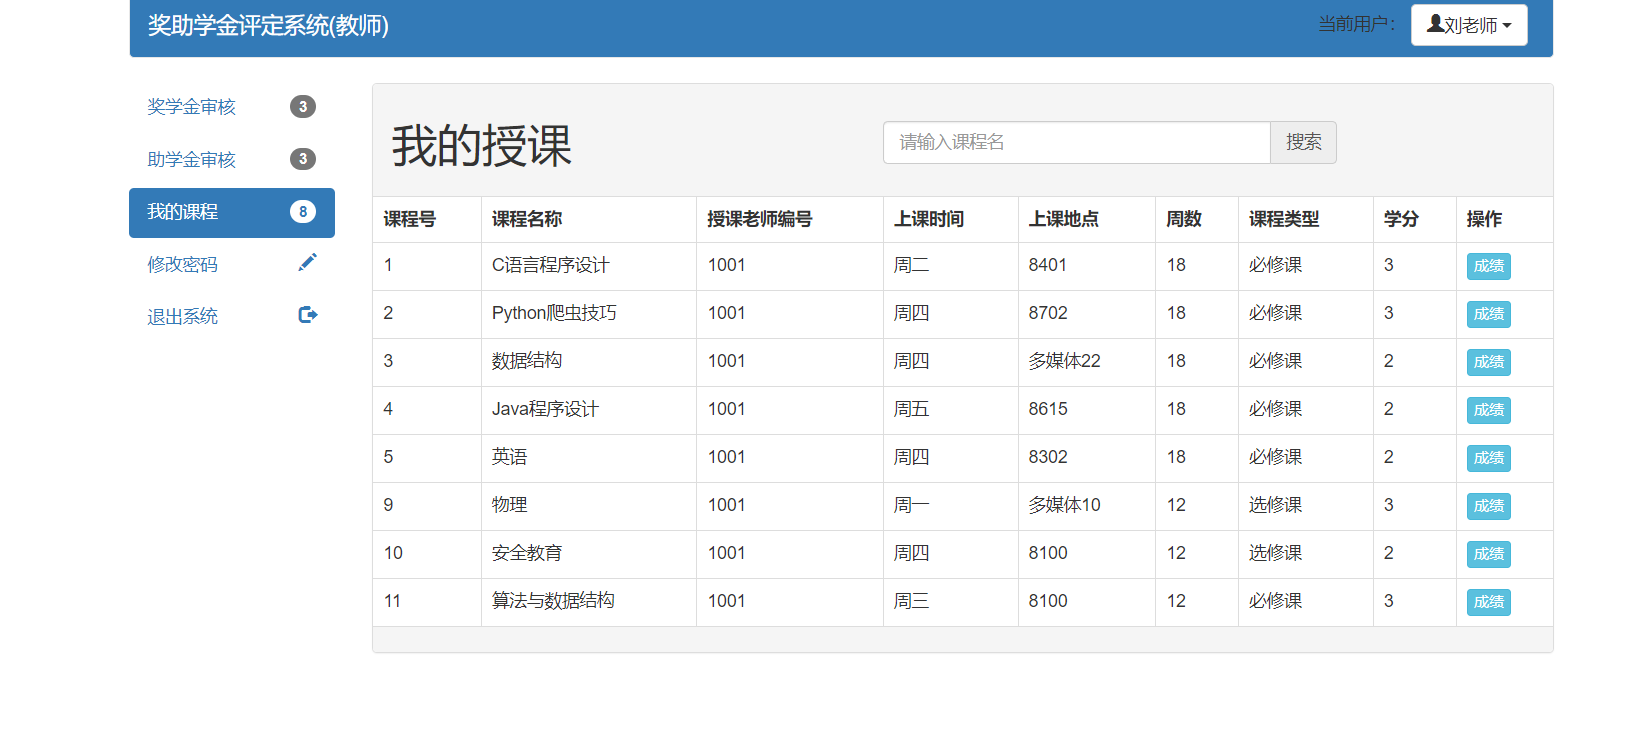Open 成绩 for 英语 course
The image size is (1646, 747).
point(1488,458)
